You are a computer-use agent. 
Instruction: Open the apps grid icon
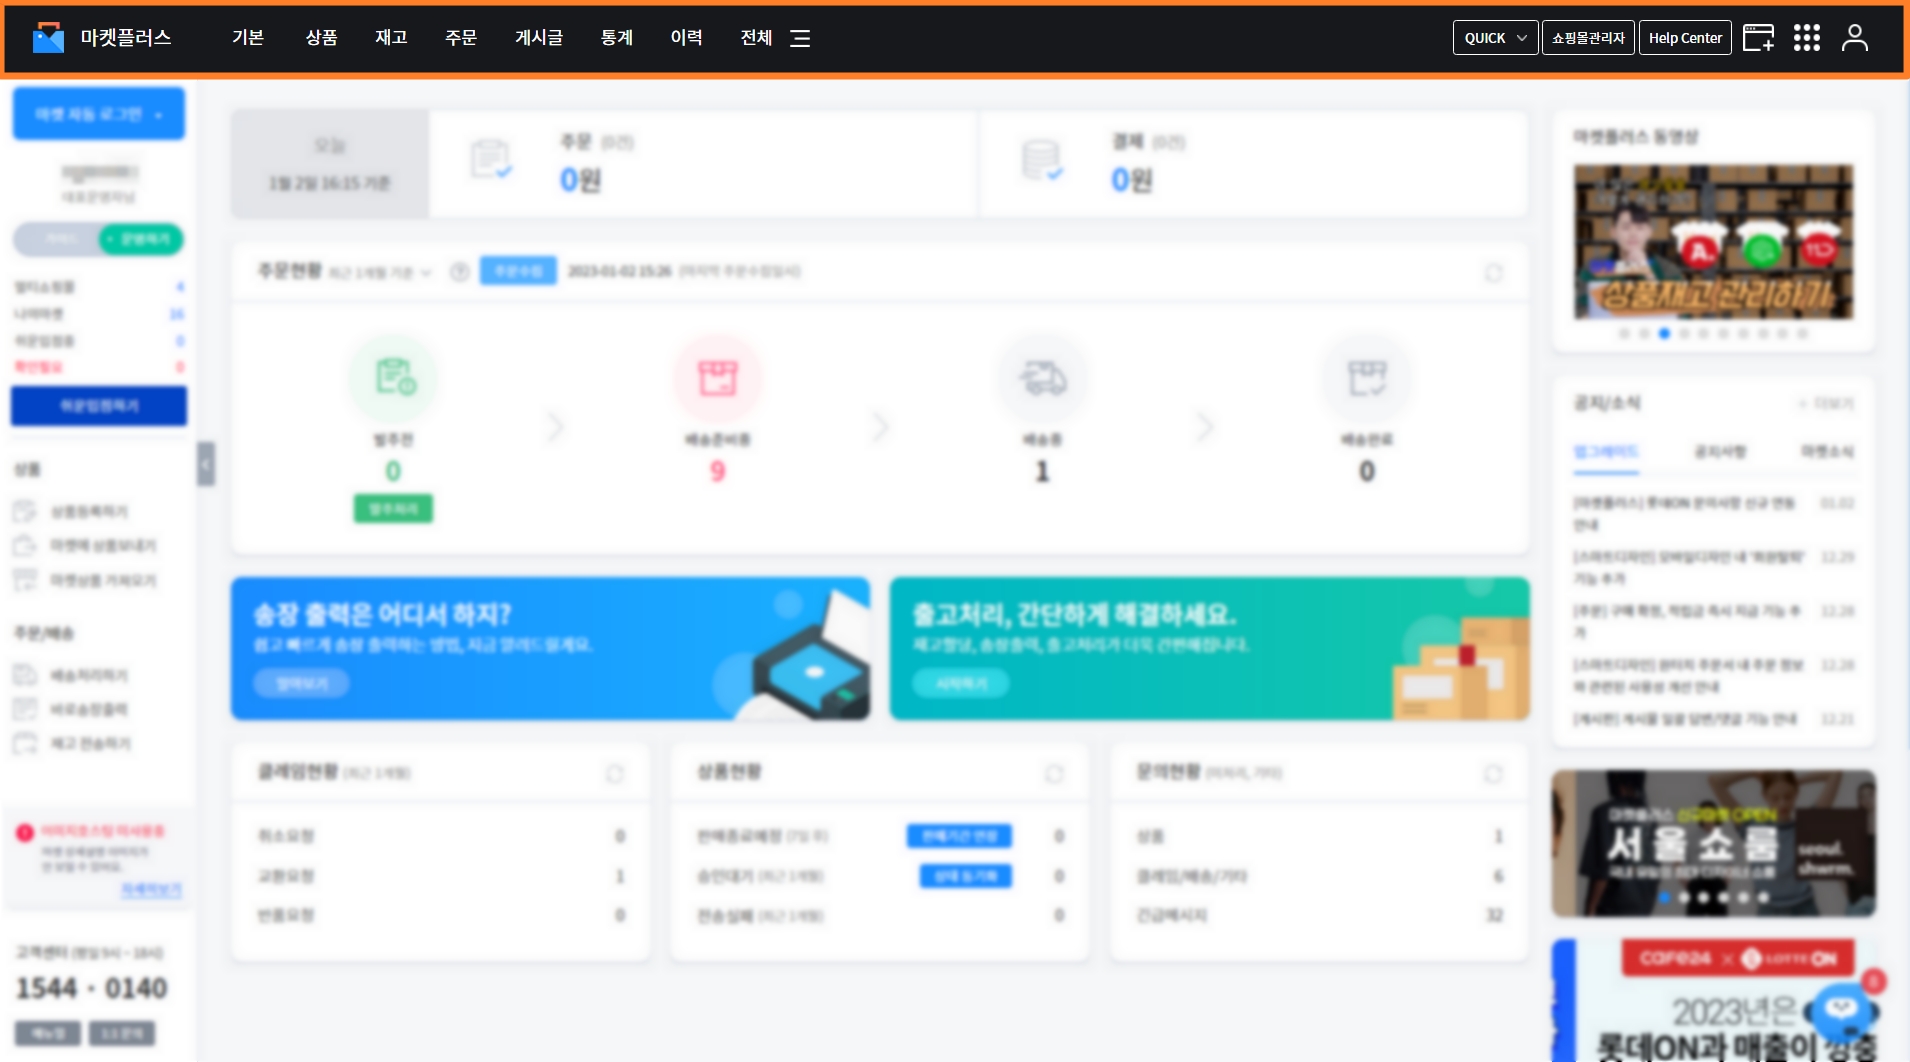click(x=1807, y=38)
